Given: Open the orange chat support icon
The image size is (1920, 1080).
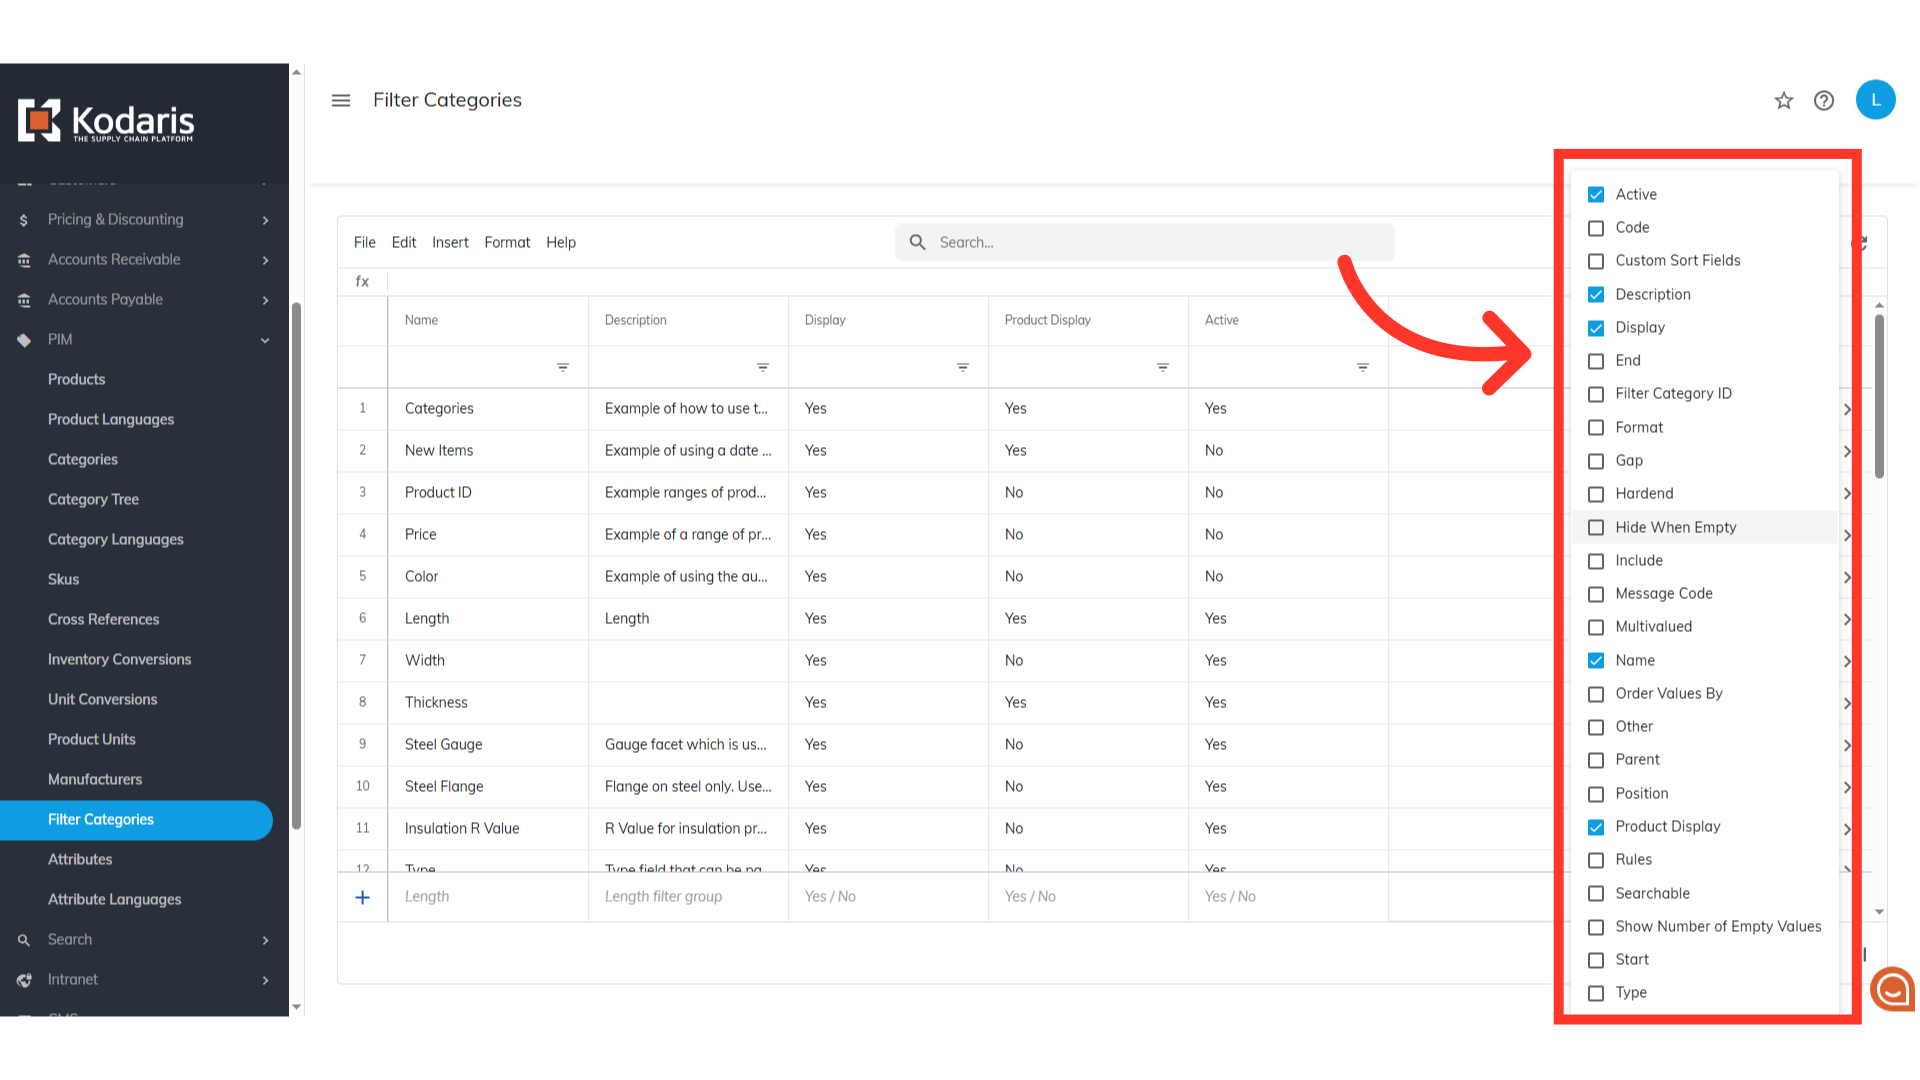Looking at the screenshot, I should (x=1892, y=990).
